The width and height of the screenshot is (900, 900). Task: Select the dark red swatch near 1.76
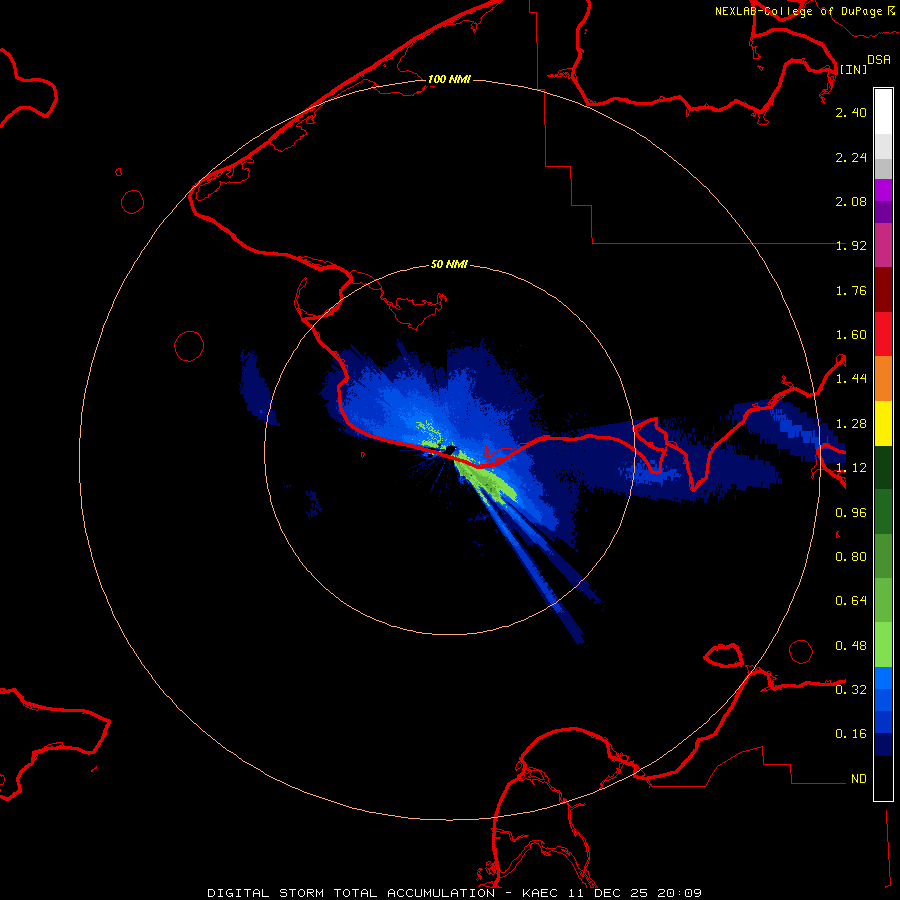[x=883, y=290]
